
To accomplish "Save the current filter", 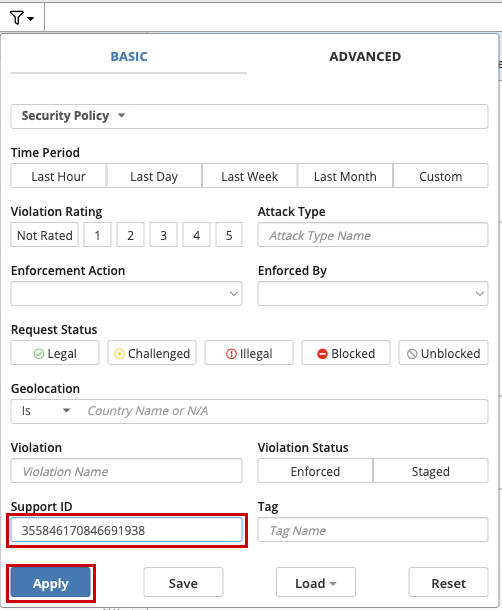I will point(183,583).
